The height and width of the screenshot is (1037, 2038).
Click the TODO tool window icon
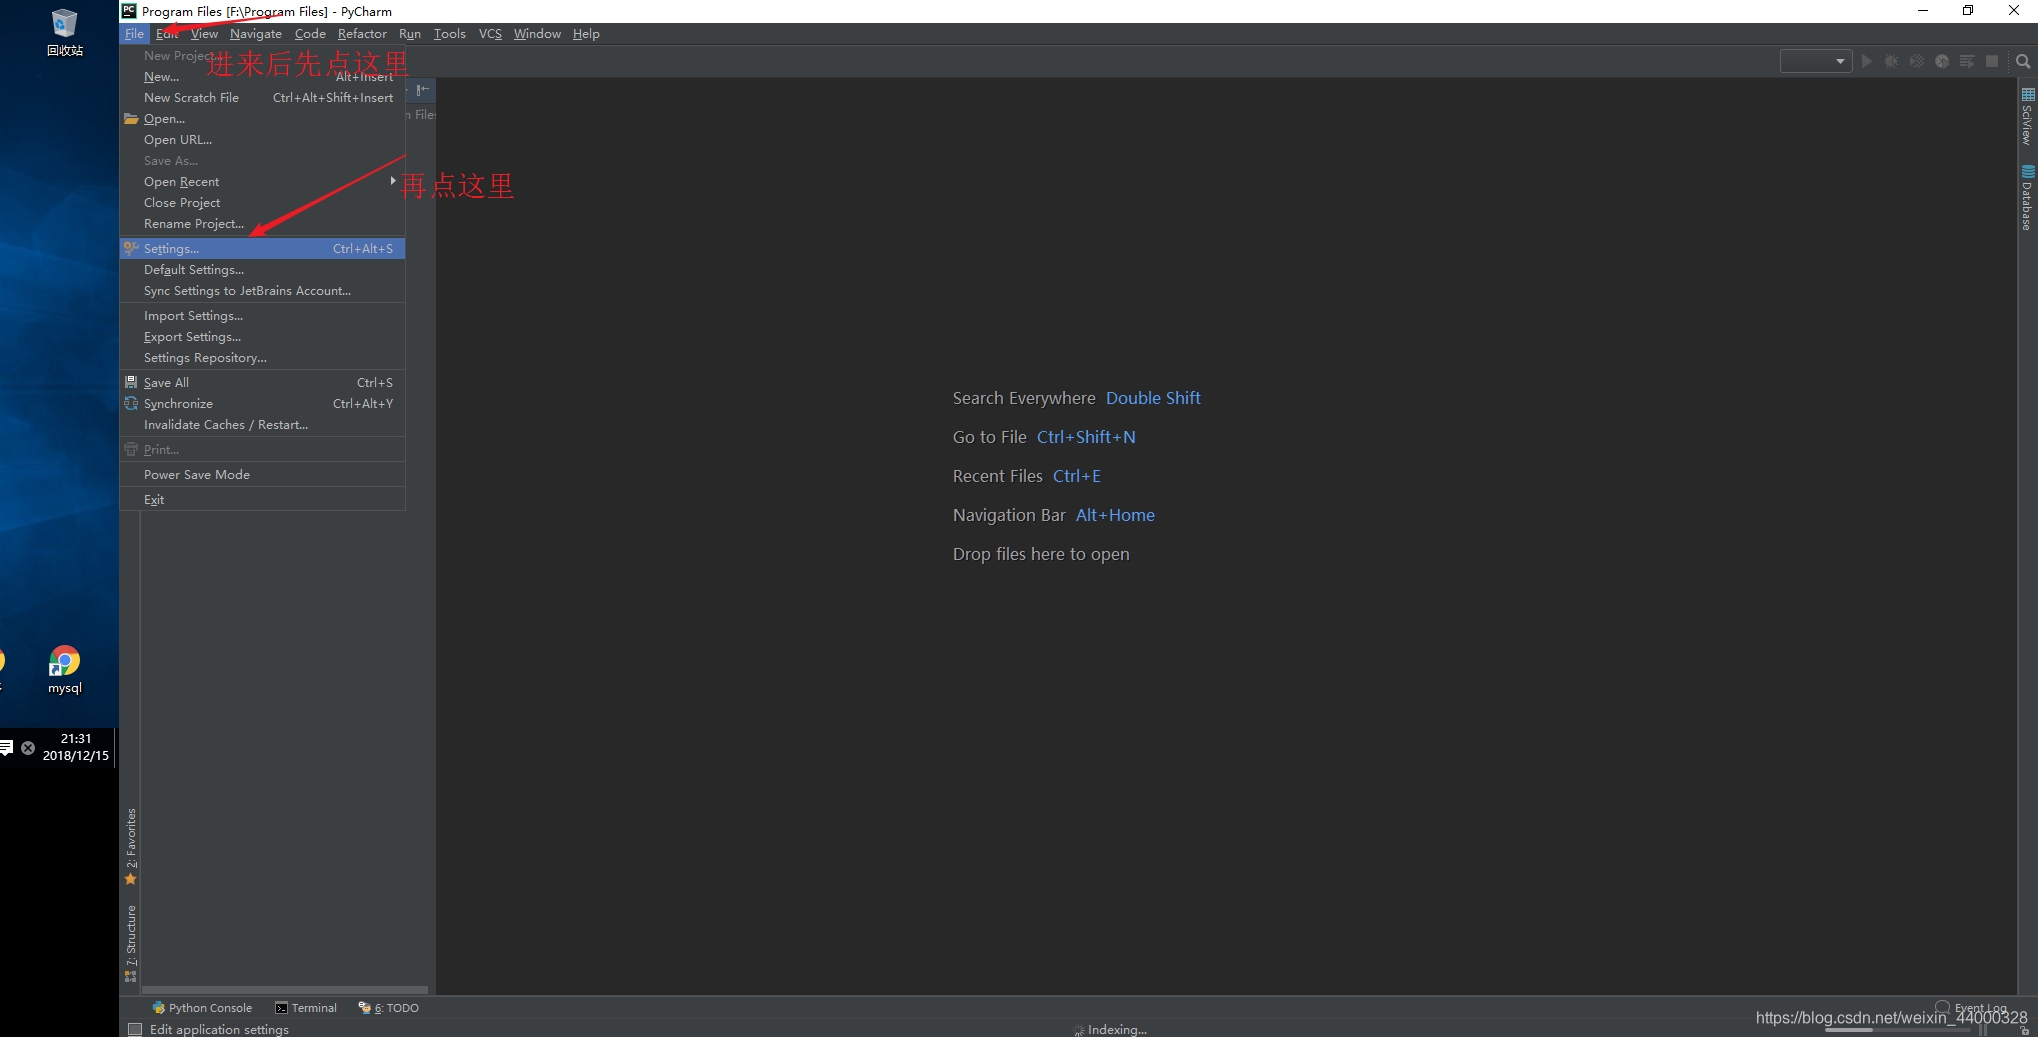point(365,1008)
